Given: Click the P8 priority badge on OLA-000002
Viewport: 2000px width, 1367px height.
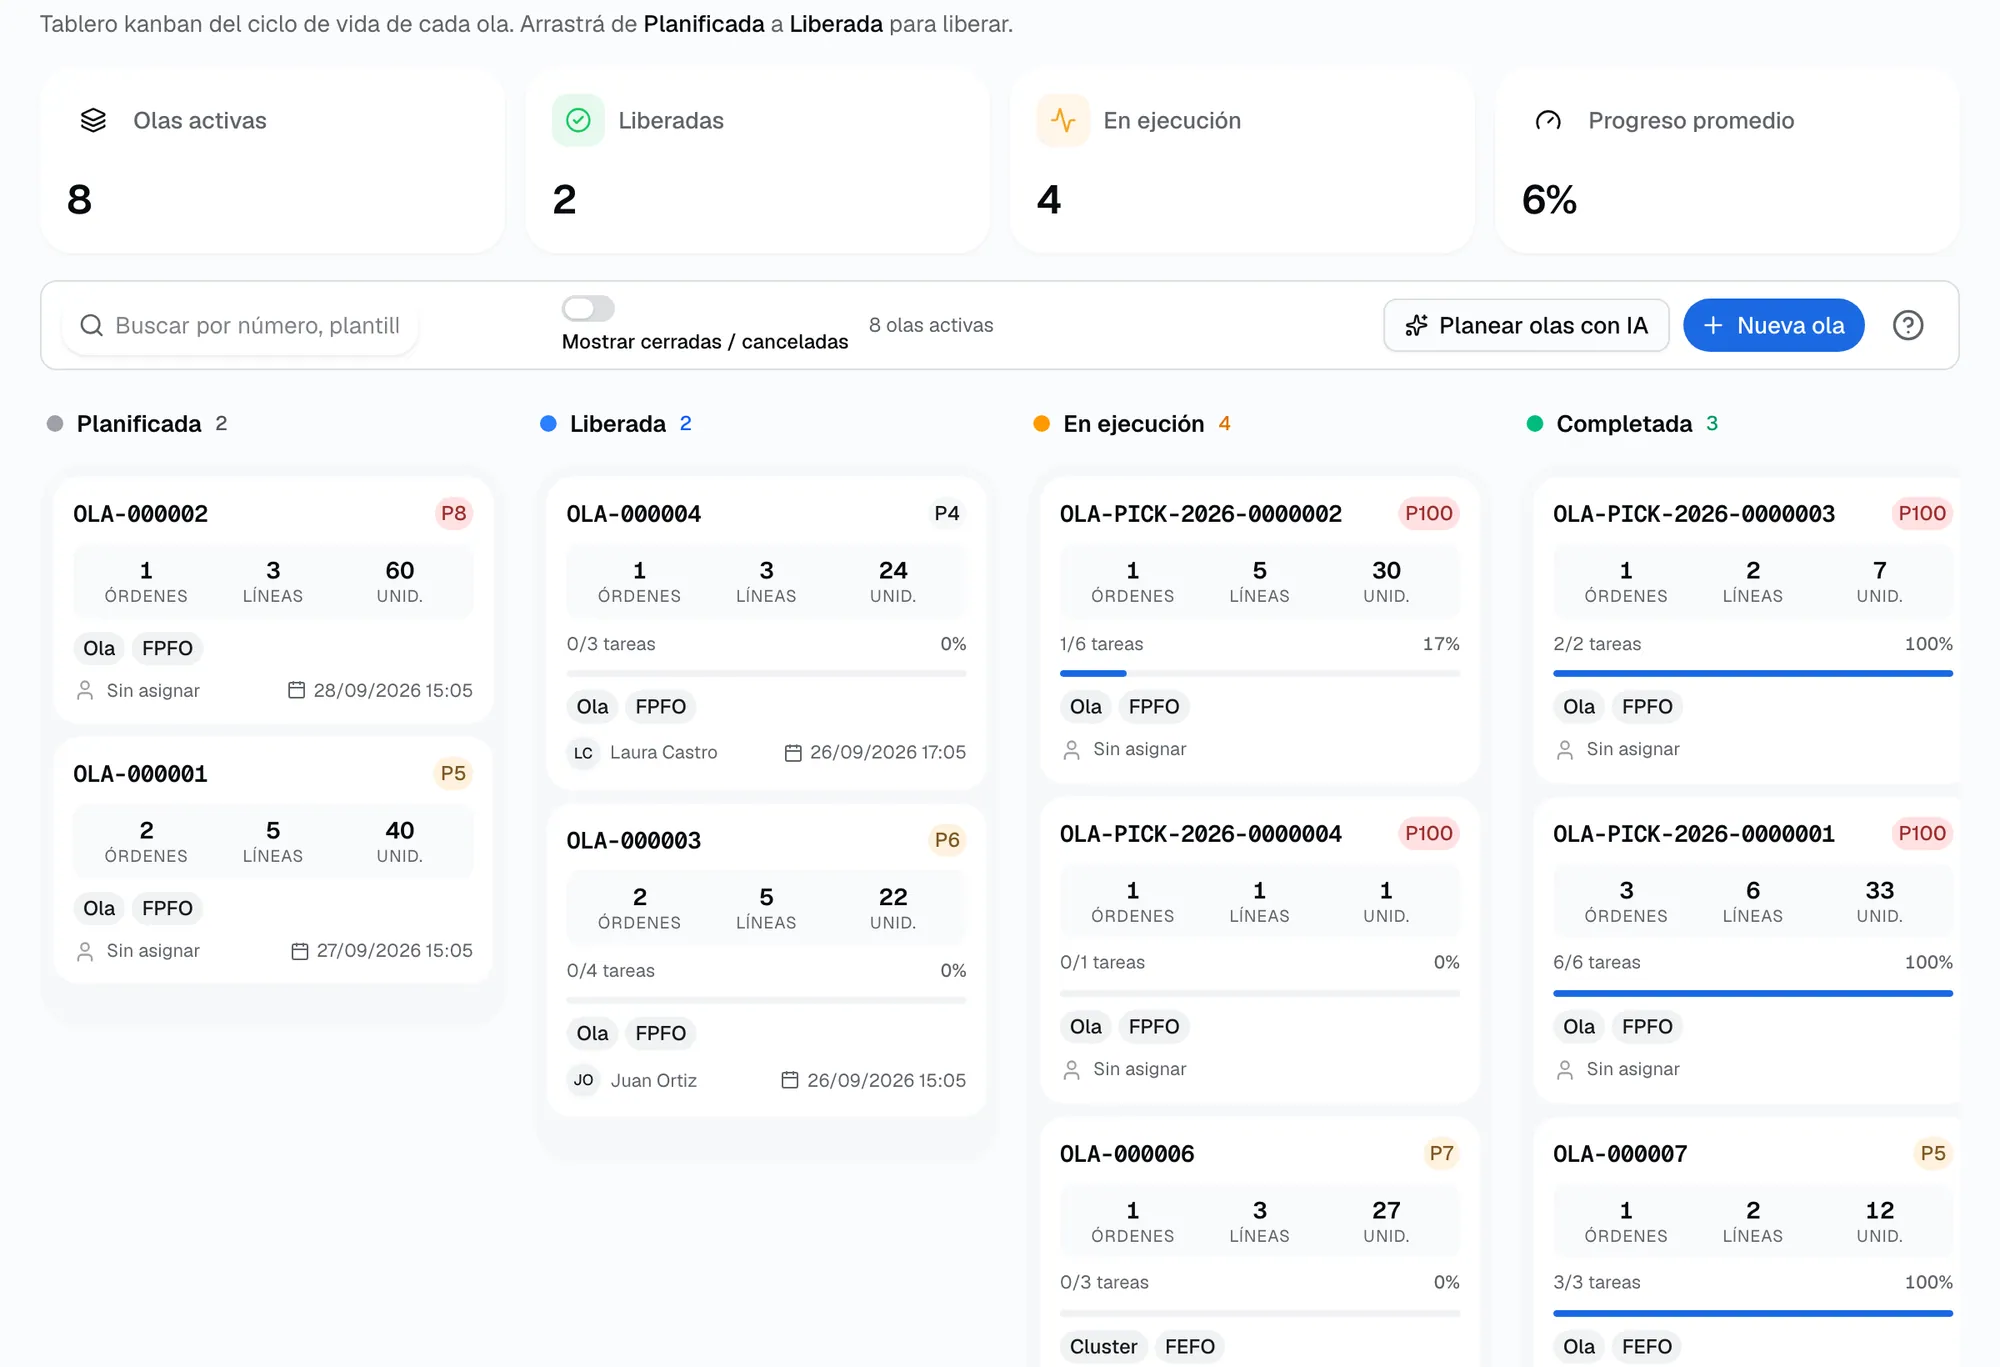Looking at the screenshot, I should click(453, 514).
